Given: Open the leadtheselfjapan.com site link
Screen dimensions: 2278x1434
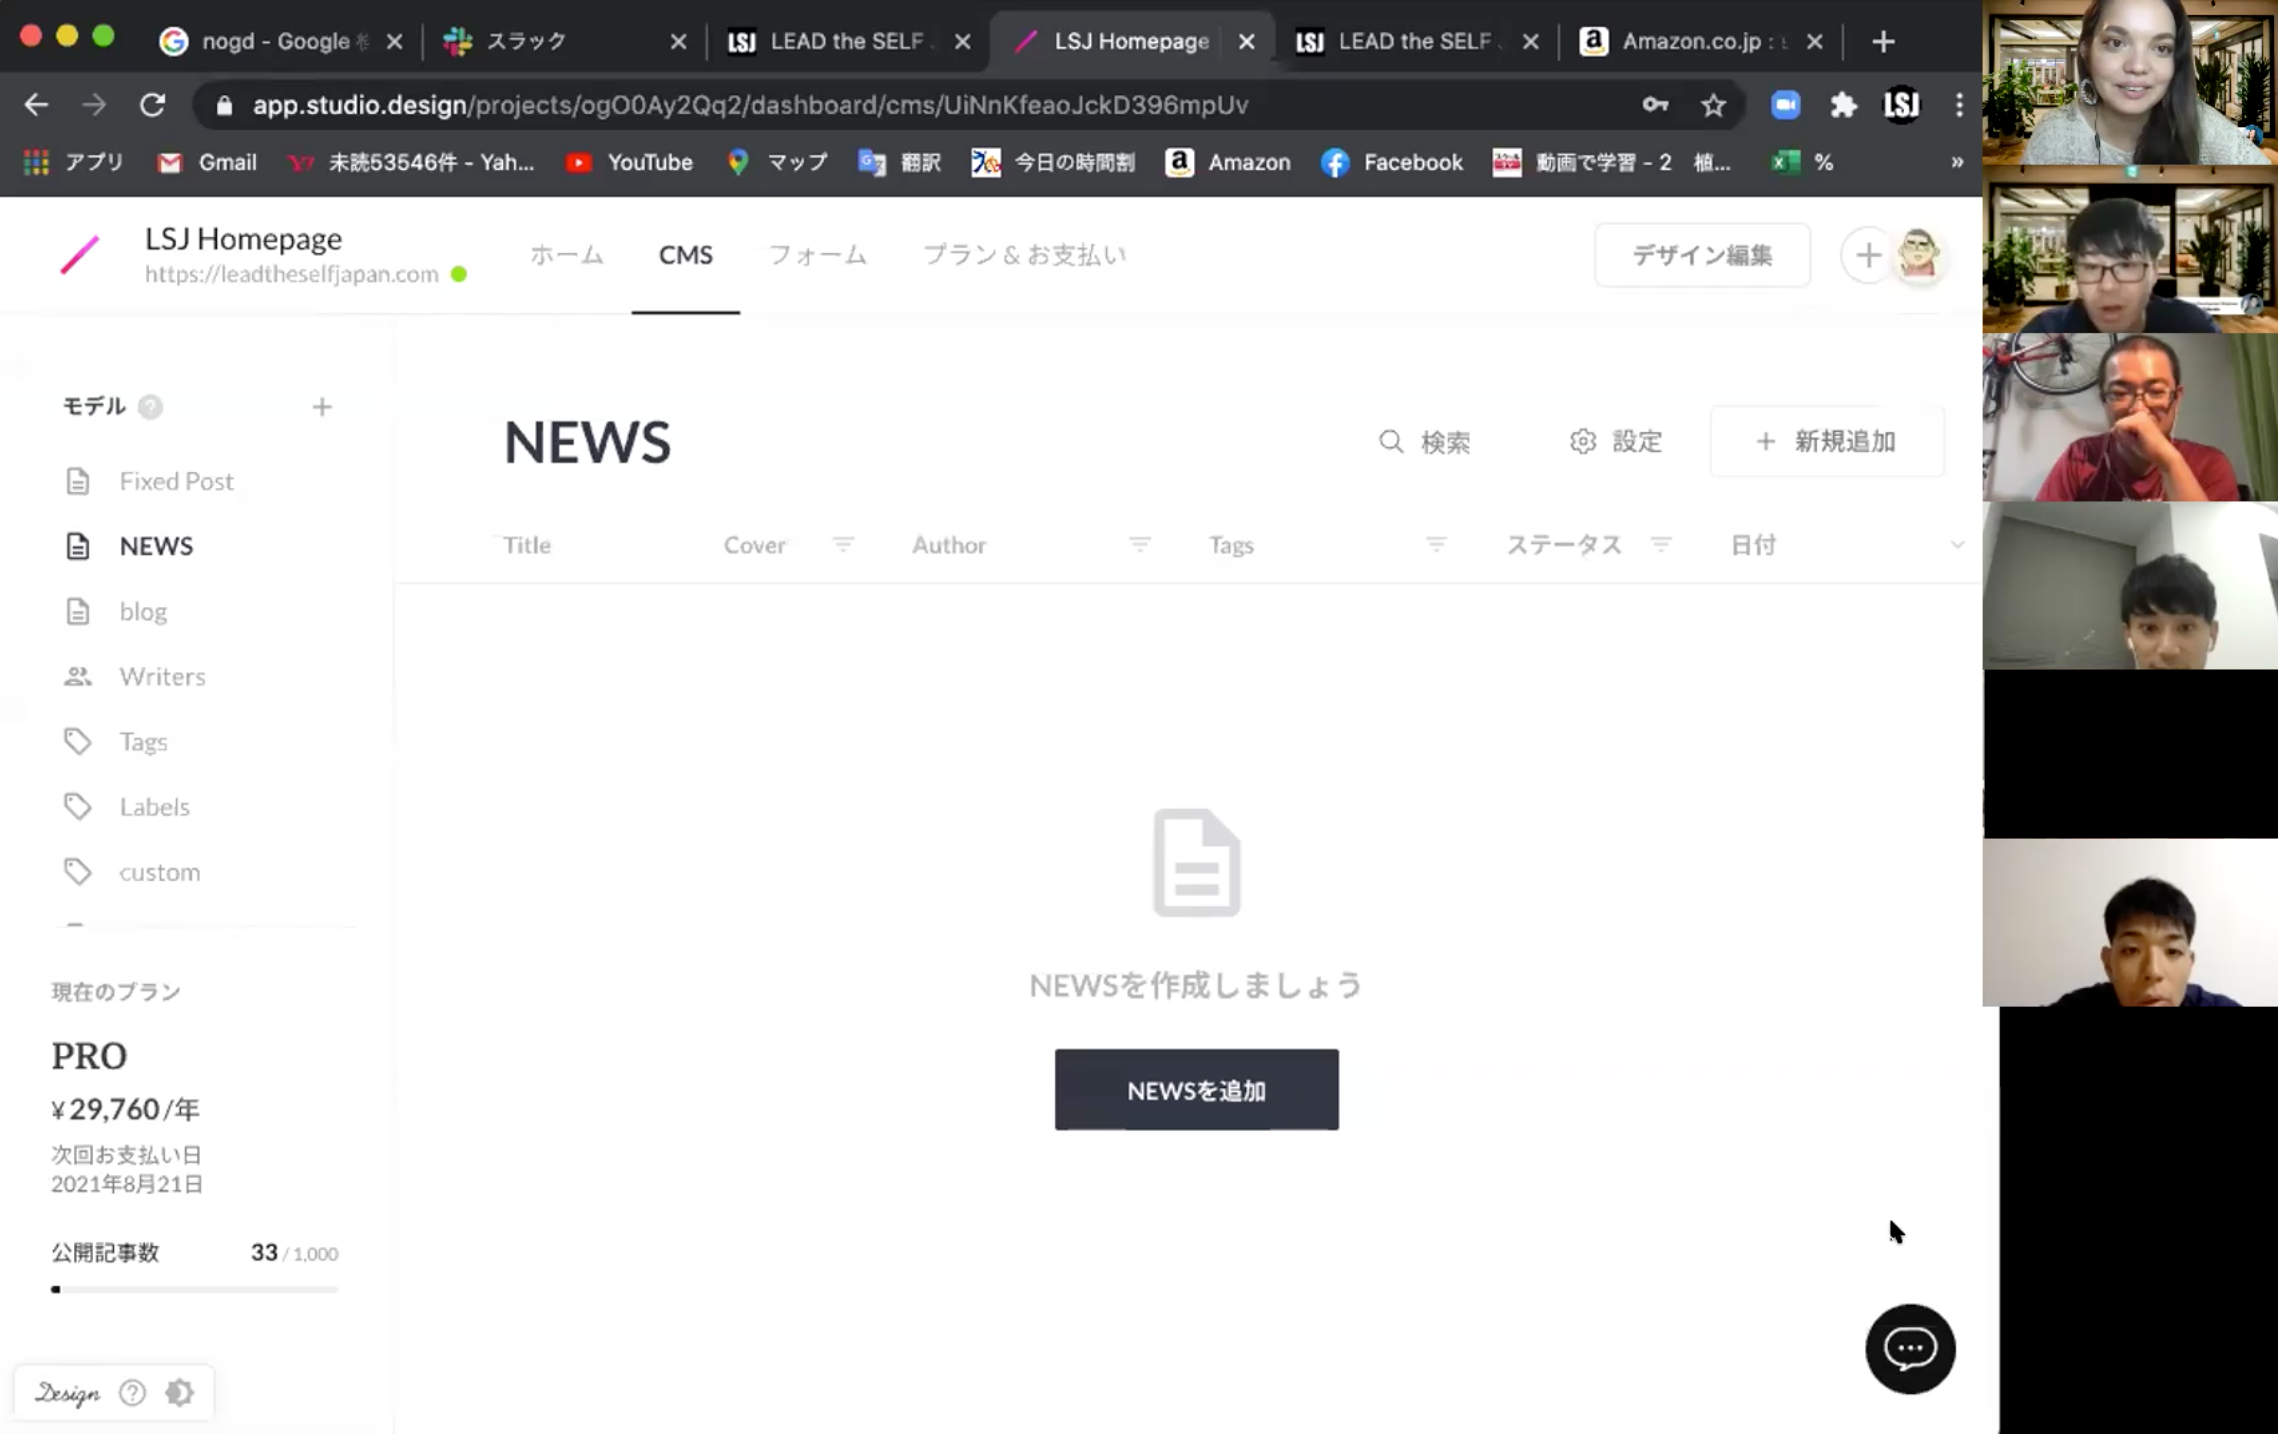Looking at the screenshot, I should 292,274.
